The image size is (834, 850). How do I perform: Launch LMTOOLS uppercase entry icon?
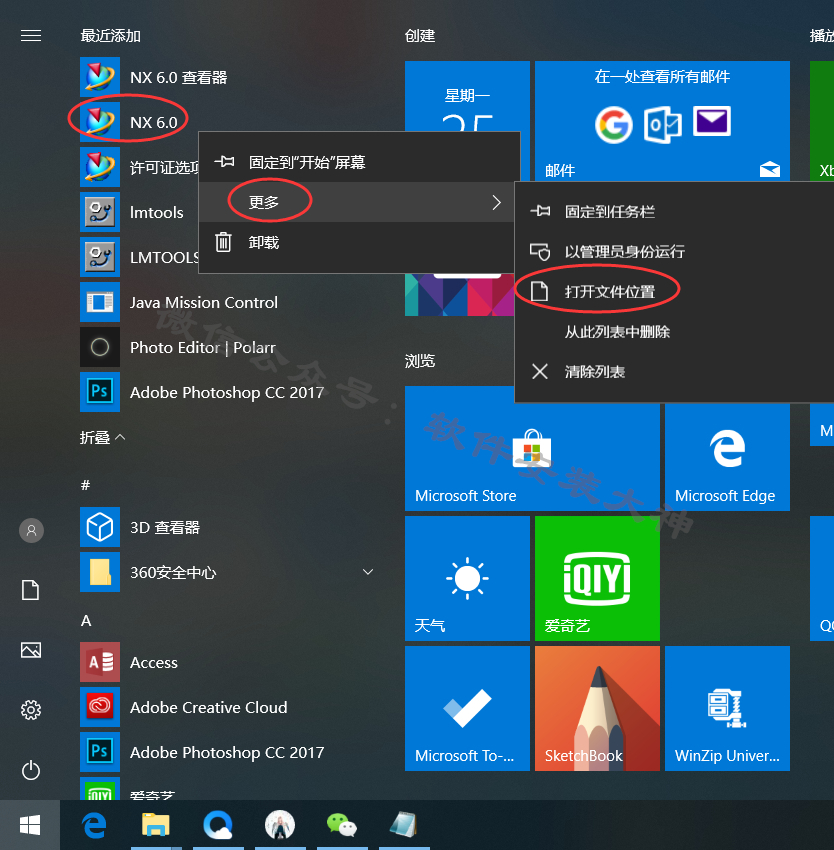click(100, 257)
